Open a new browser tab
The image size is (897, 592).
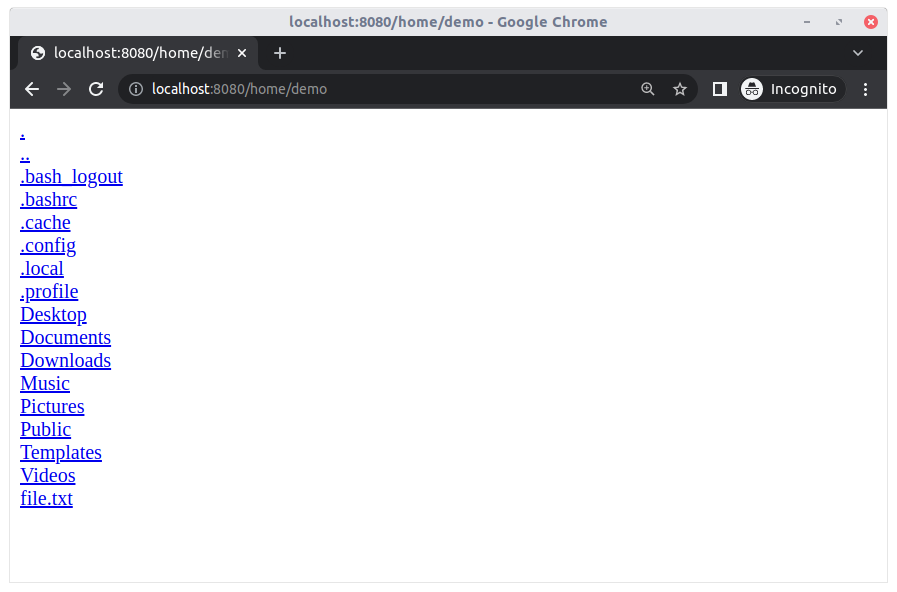[279, 53]
